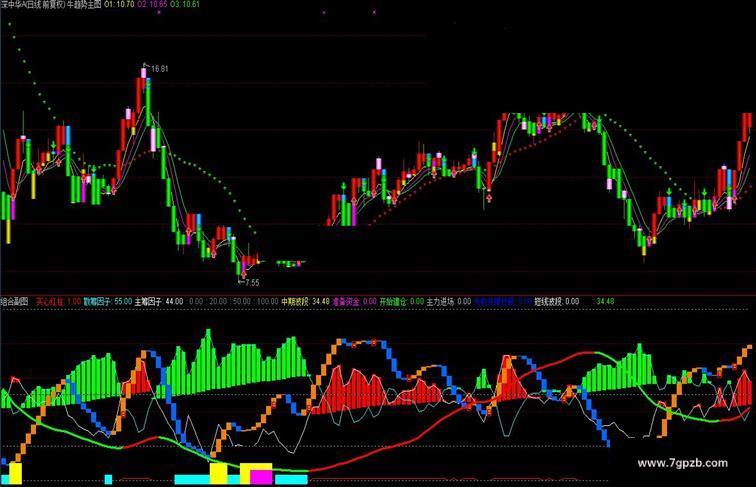The width and height of the screenshot is (756, 487).
Task: Click the 散筹因子 55.00 readout
Action: [x=108, y=301]
